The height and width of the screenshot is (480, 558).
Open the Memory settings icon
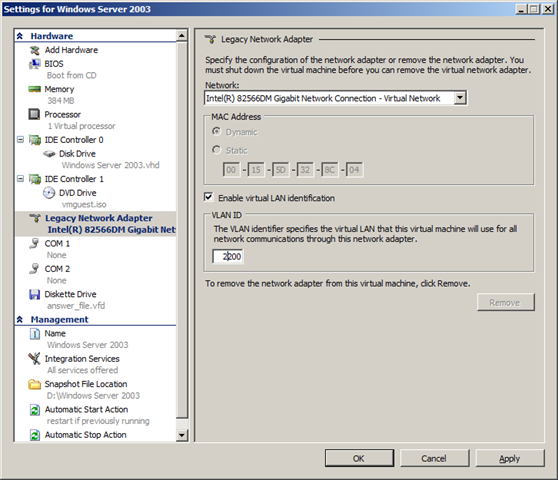[x=35, y=89]
